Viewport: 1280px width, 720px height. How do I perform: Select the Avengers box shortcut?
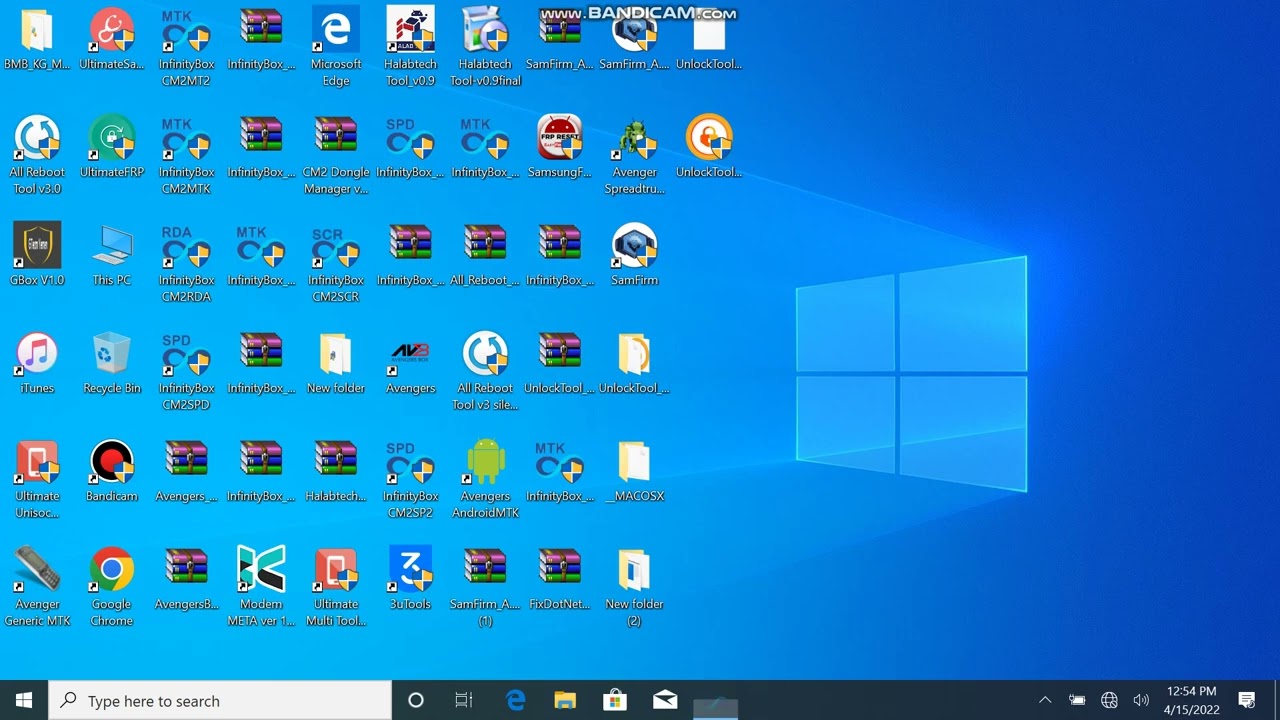[410, 354]
